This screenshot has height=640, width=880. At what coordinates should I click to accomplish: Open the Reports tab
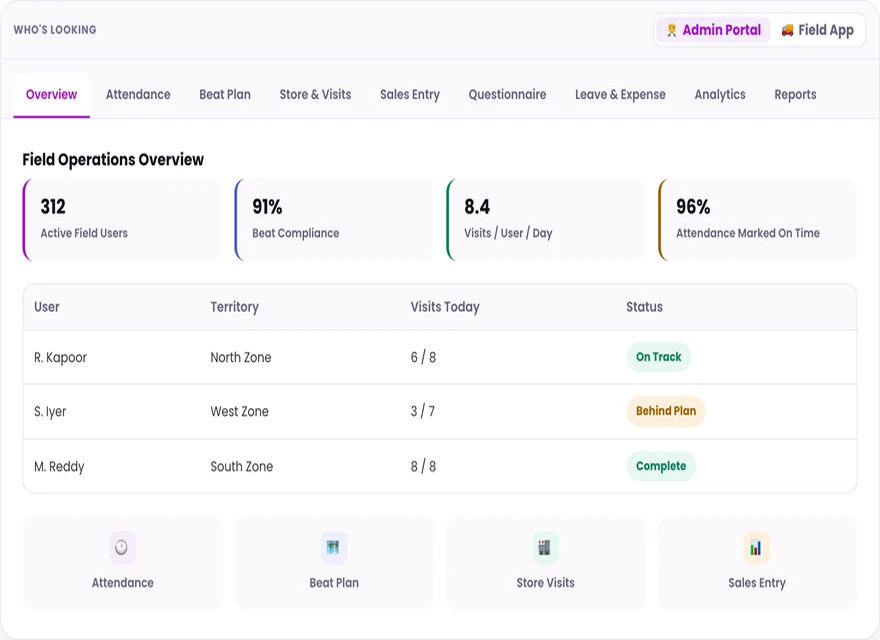pyautogui.click(x=795, y=94)
